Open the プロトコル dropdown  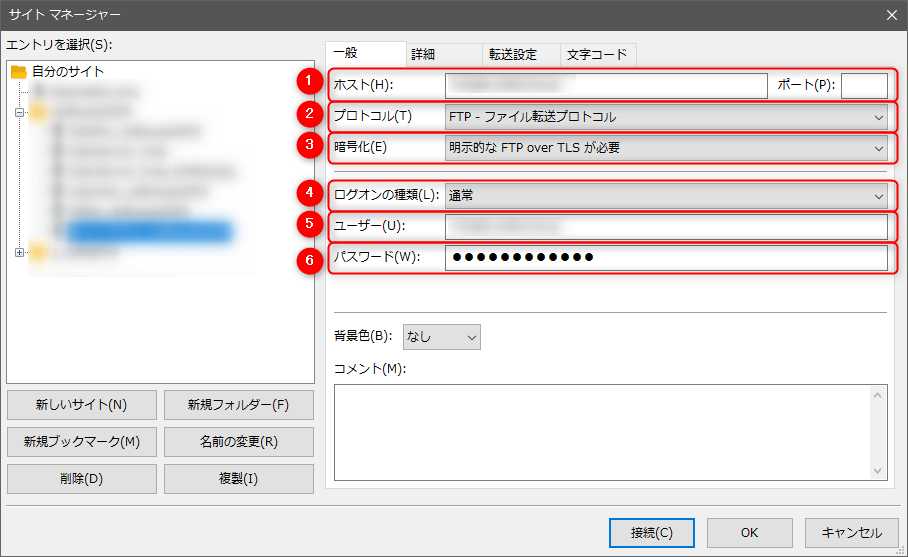point(665,116)
